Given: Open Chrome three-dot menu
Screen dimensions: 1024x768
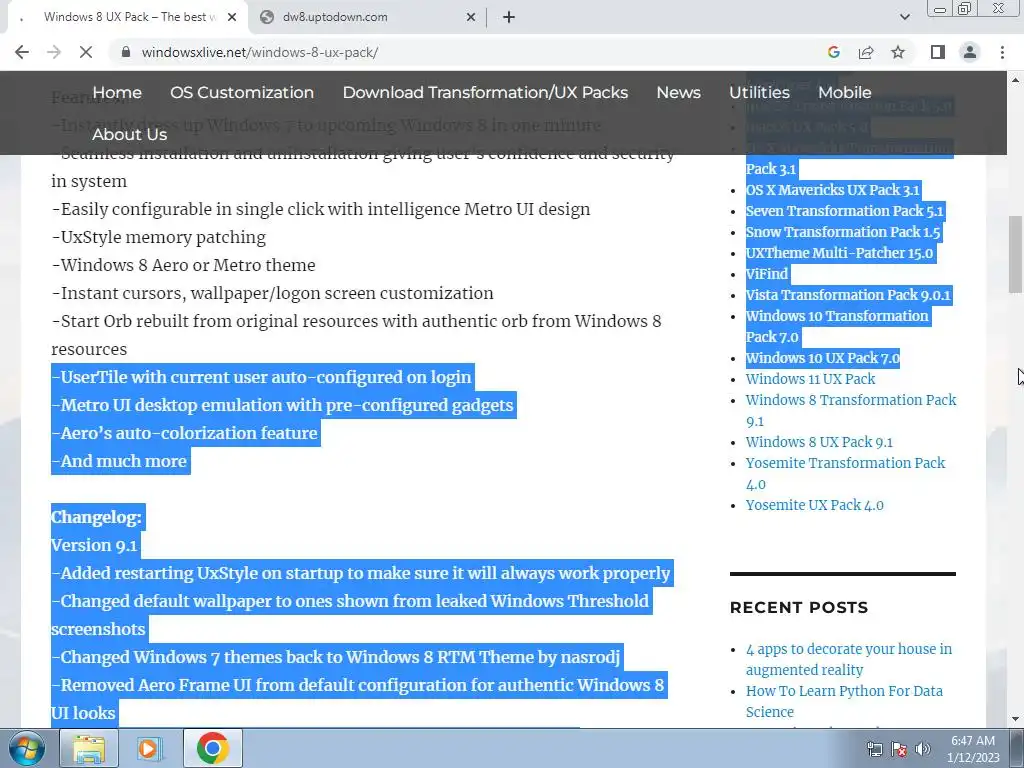Looking at the screenshot, I should pyautogui.click(x=1002, y=52).
